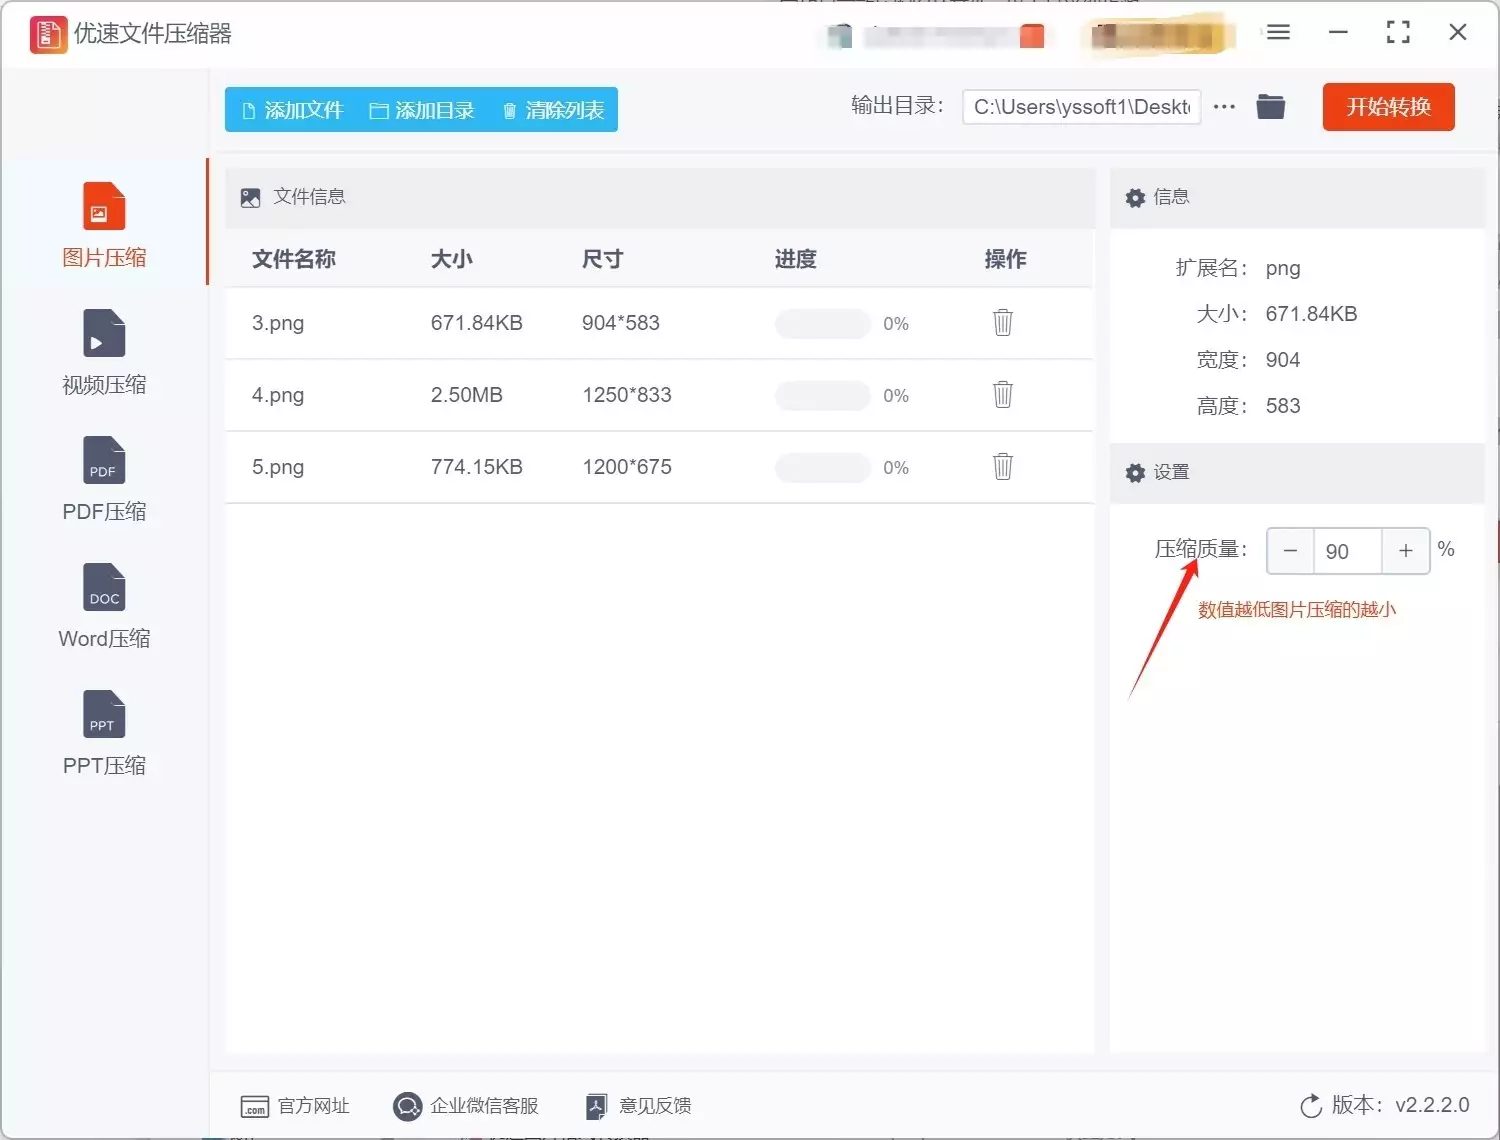1500x1140 pixels.
Task: Click progress bar of 5.png
Action: (x=823, y=467)
